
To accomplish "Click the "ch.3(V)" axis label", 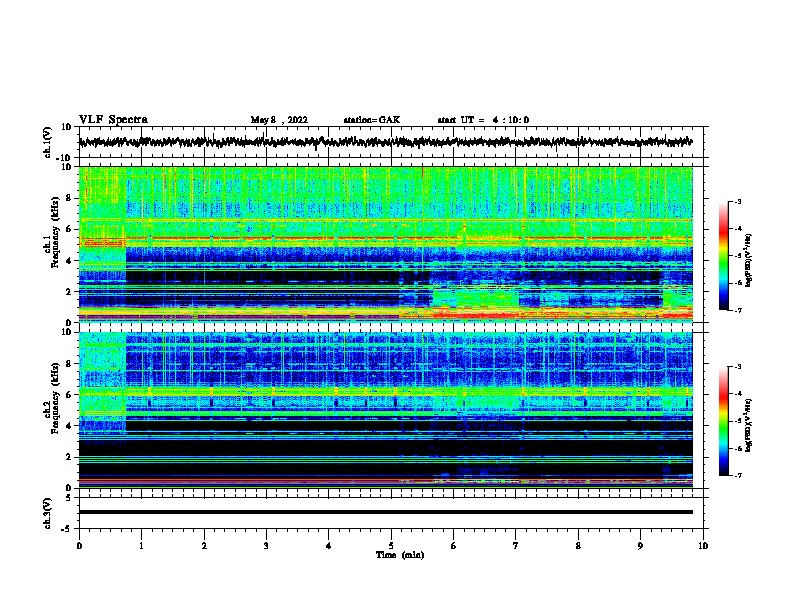I will click(x=48, y=513).
